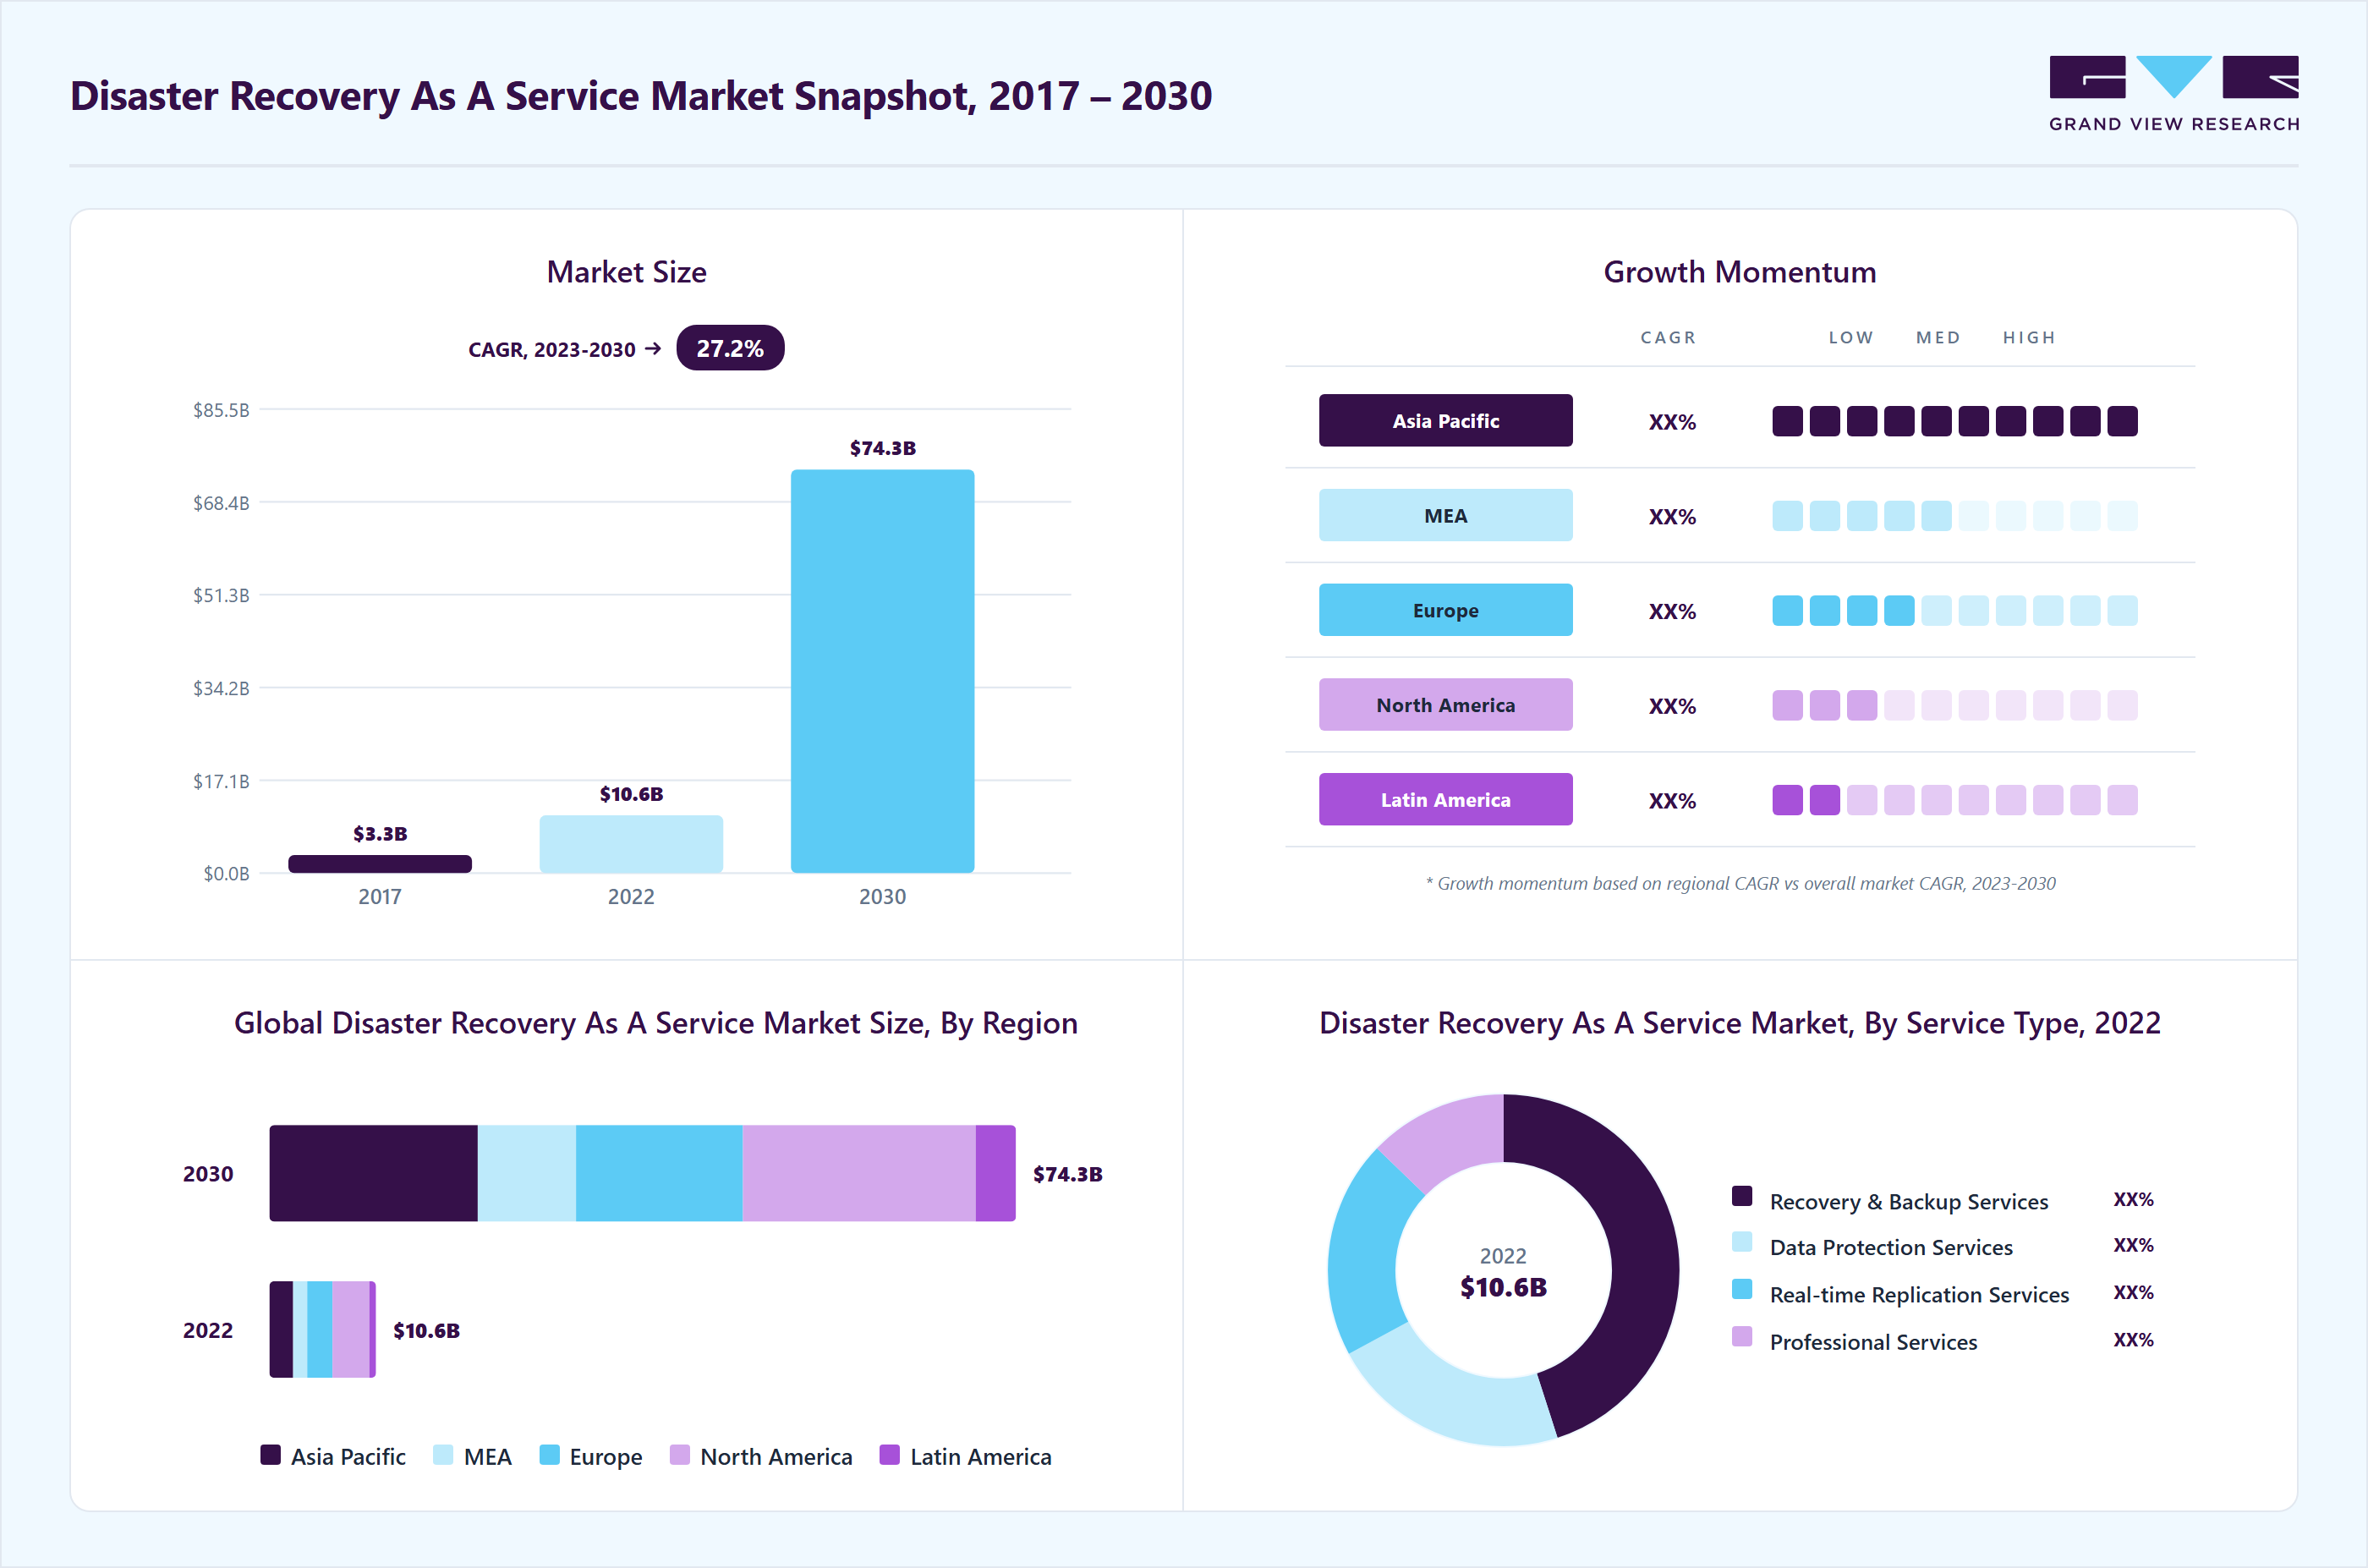Click the 2022 market size bar
The height and width of the screenshot is (1568, 2368).
click(x=631, y=845)
